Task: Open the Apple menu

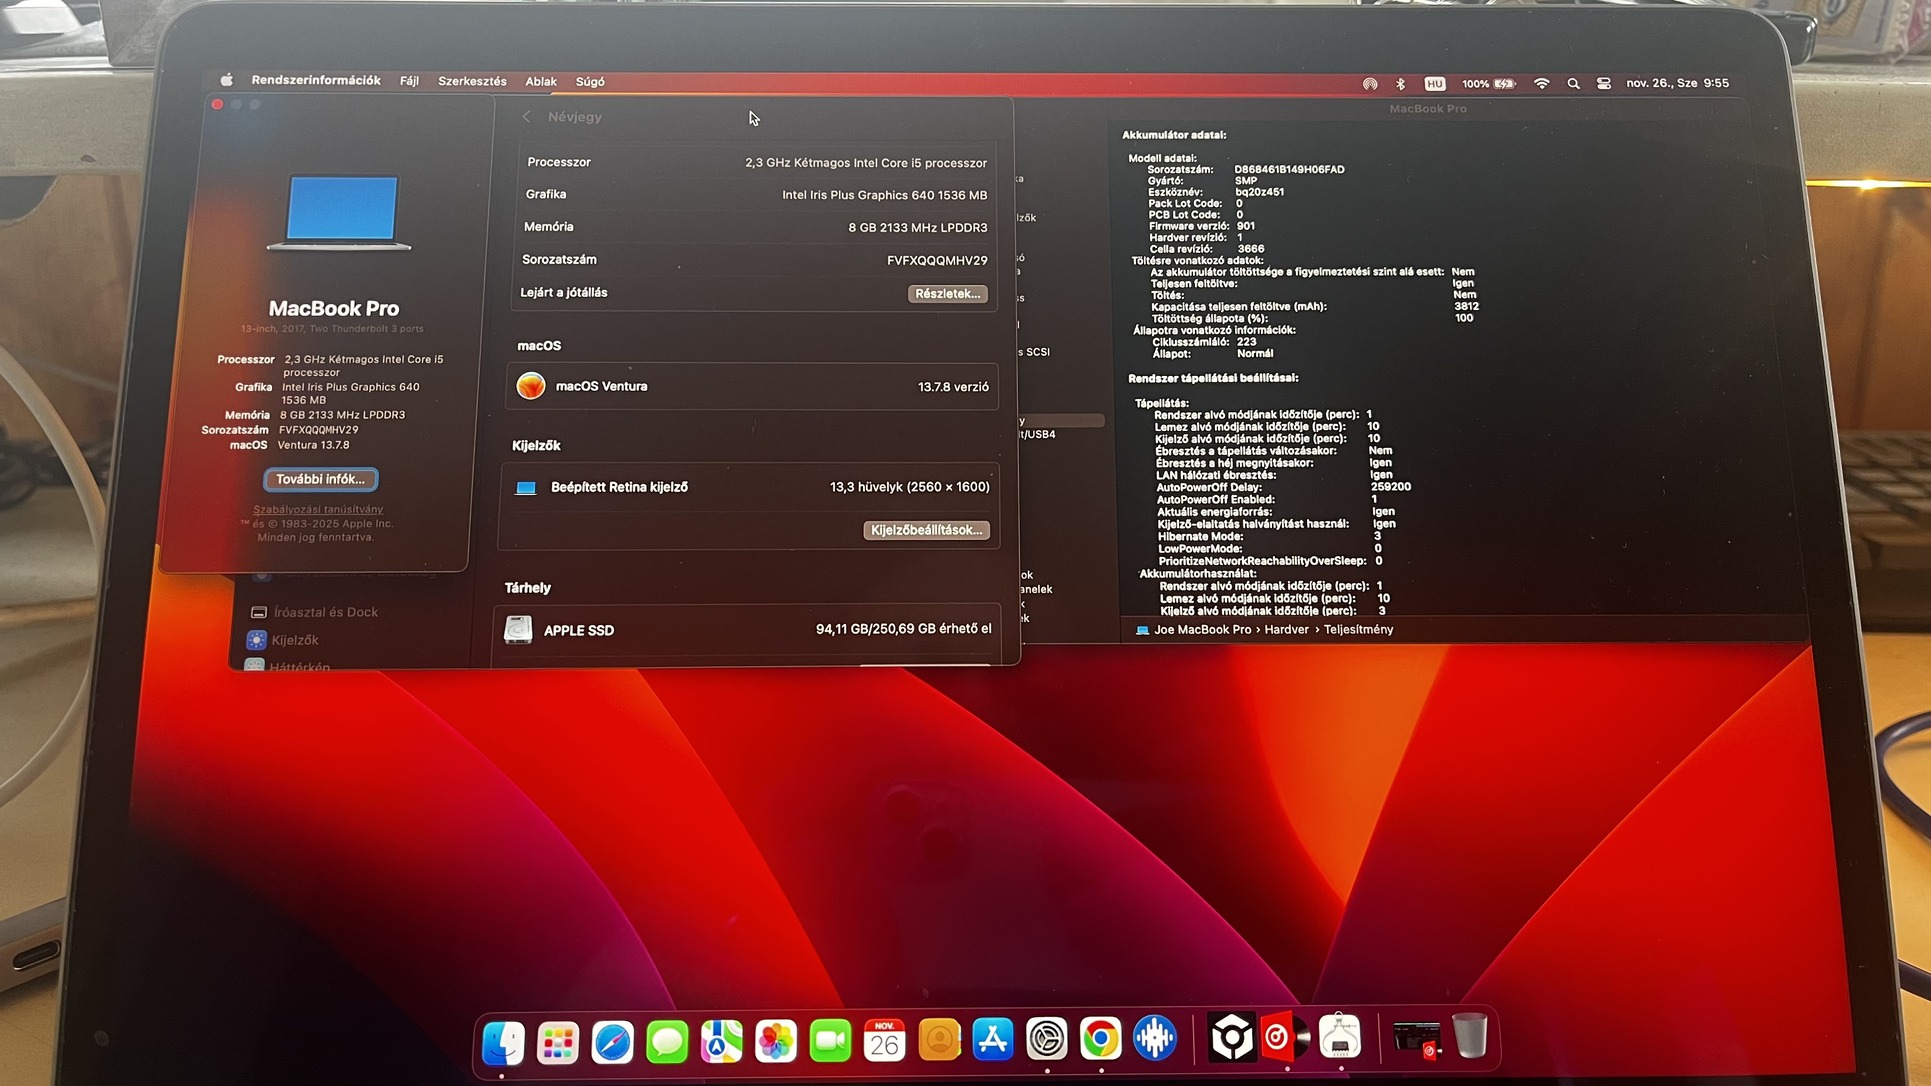Action: [227, 80]
